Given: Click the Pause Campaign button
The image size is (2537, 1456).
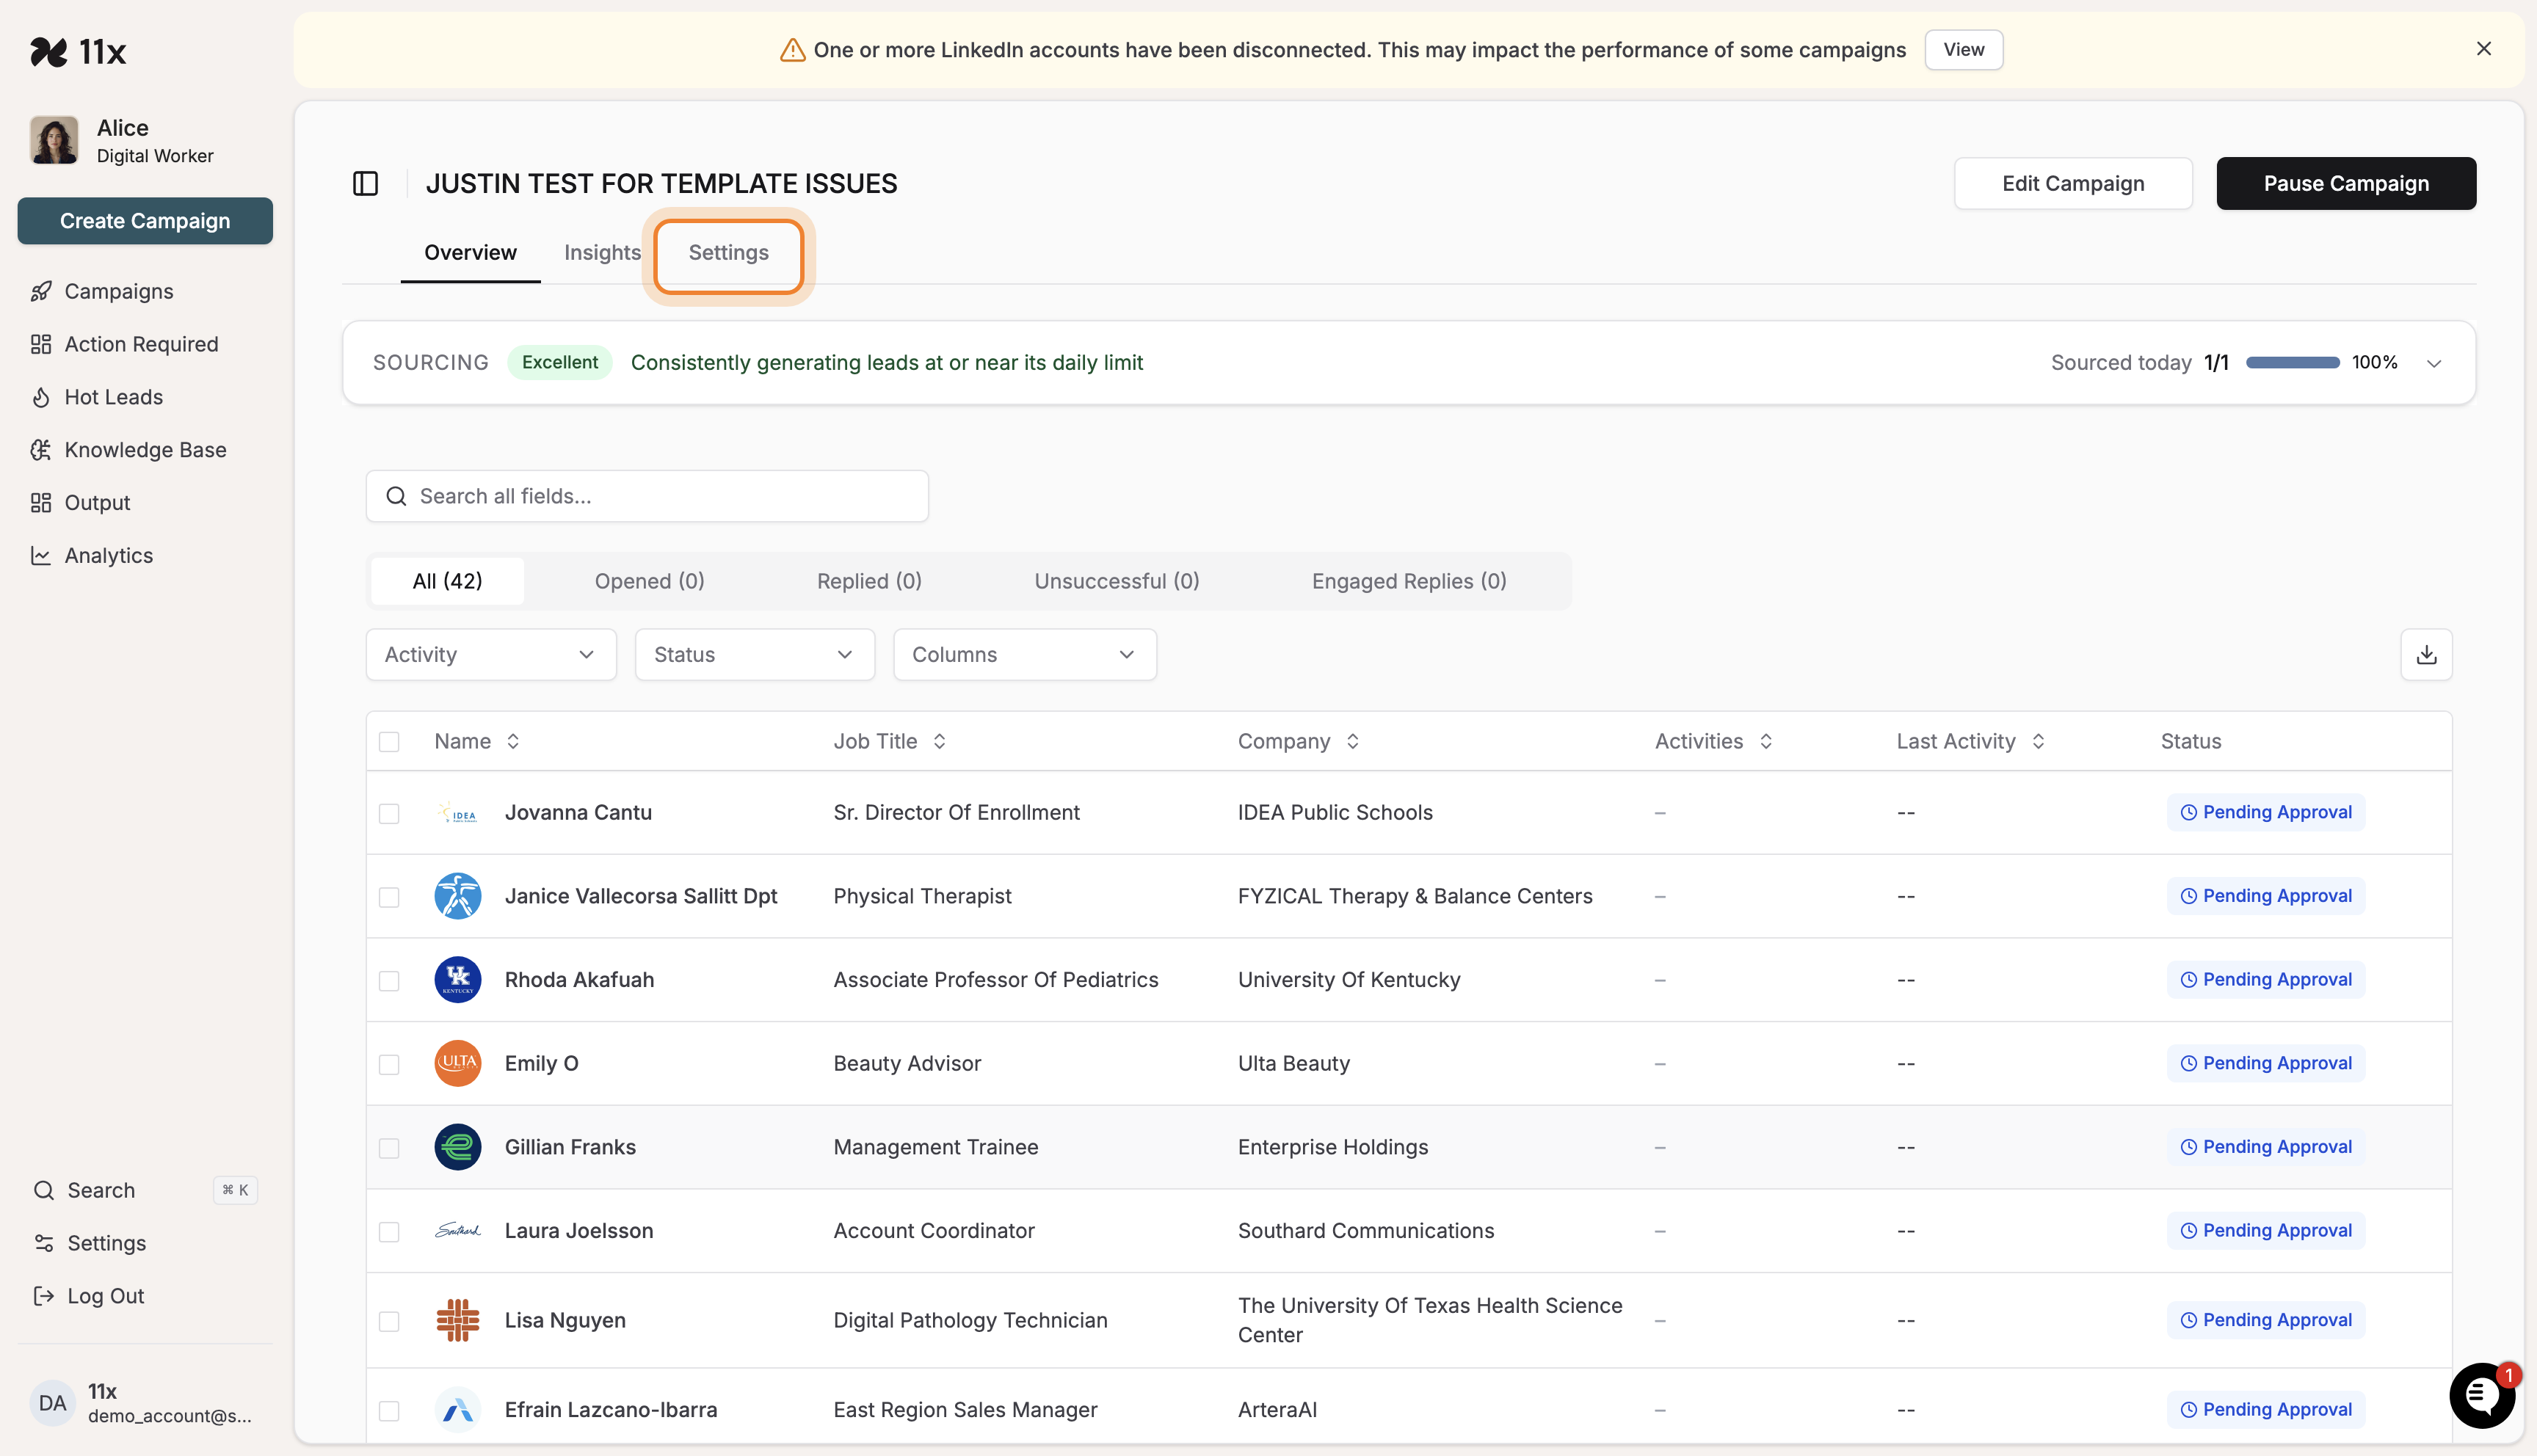Looking at the screenshot, I should coord(2346,183).
